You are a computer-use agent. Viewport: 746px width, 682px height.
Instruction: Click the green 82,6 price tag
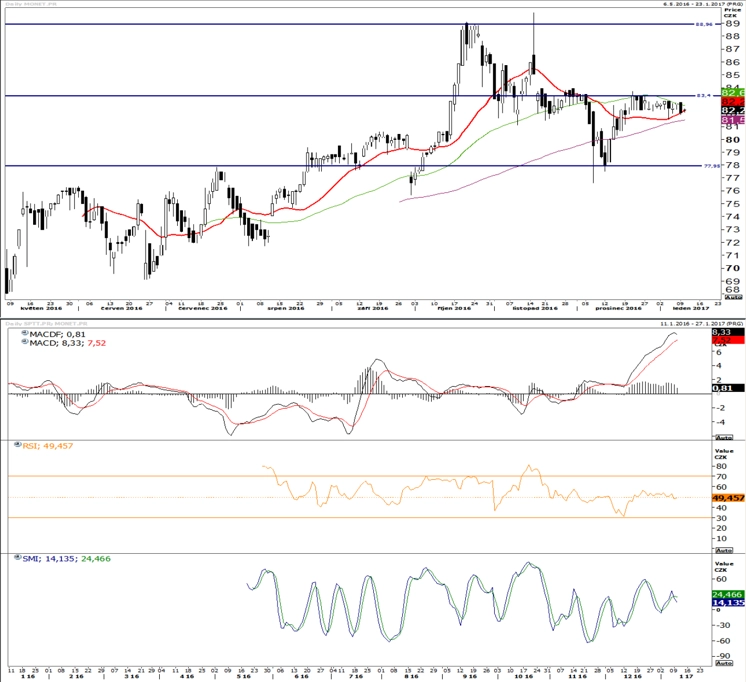(732, 92)
